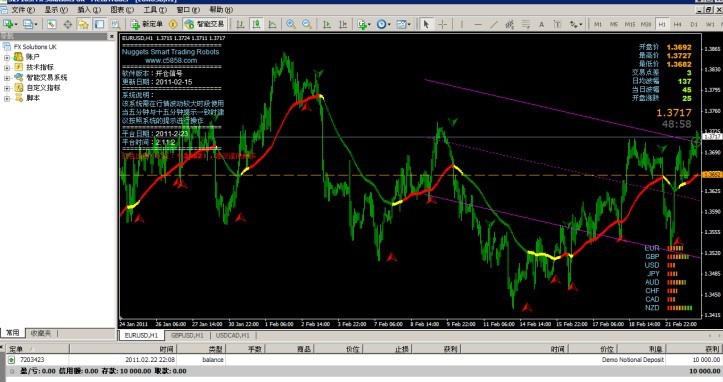Viewport: 723px width, 382px height.
Task: Open the 窗口 (Window) menu
Action: point(188,10)
